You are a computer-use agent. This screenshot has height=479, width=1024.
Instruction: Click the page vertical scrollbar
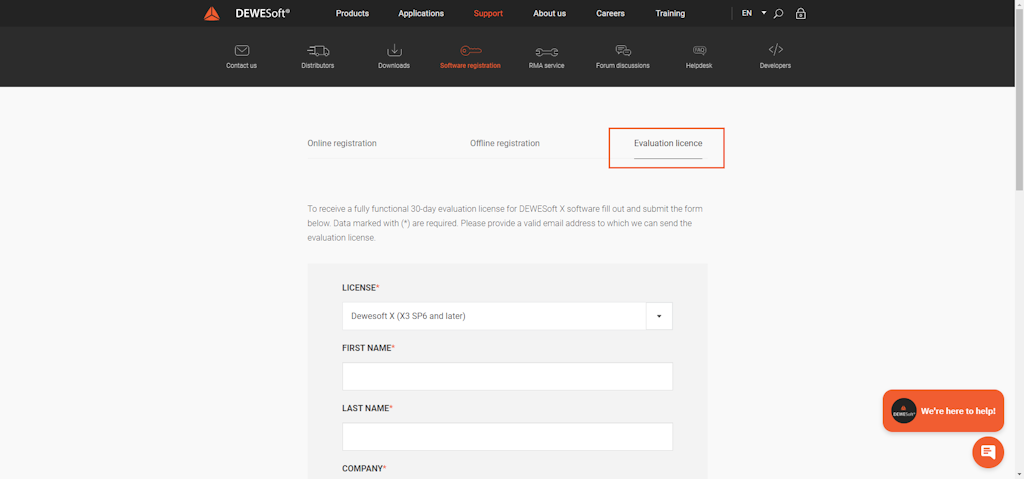(1019, 98)
